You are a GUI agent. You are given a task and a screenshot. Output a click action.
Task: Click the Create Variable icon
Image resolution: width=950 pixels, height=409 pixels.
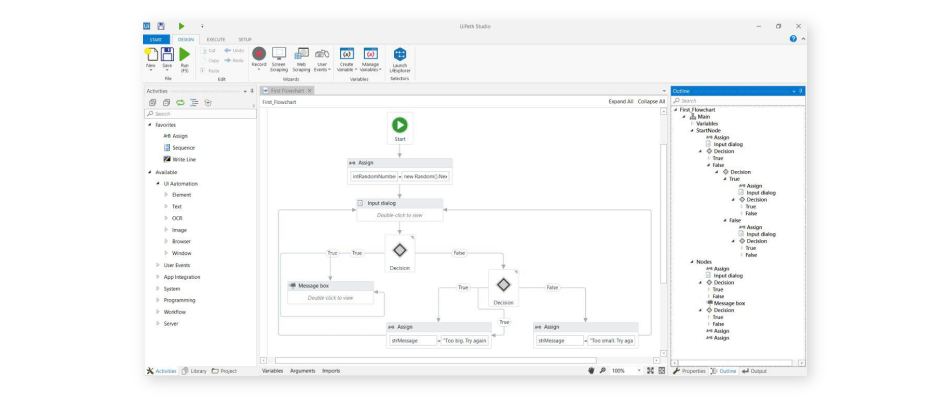point(347,53)
